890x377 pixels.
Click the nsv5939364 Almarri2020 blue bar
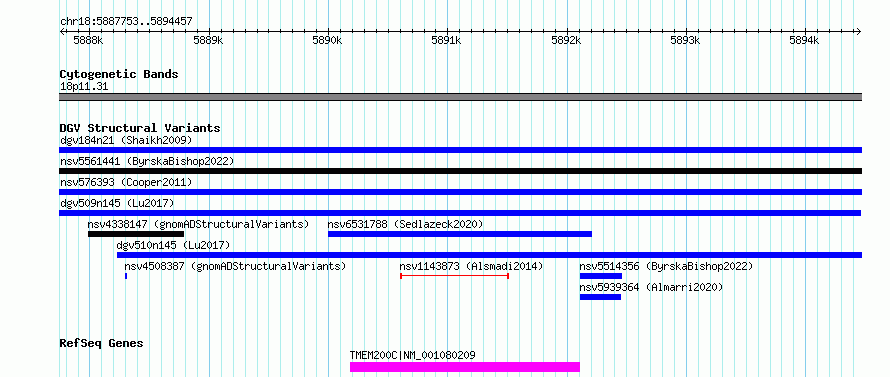[x=600, y=297]
